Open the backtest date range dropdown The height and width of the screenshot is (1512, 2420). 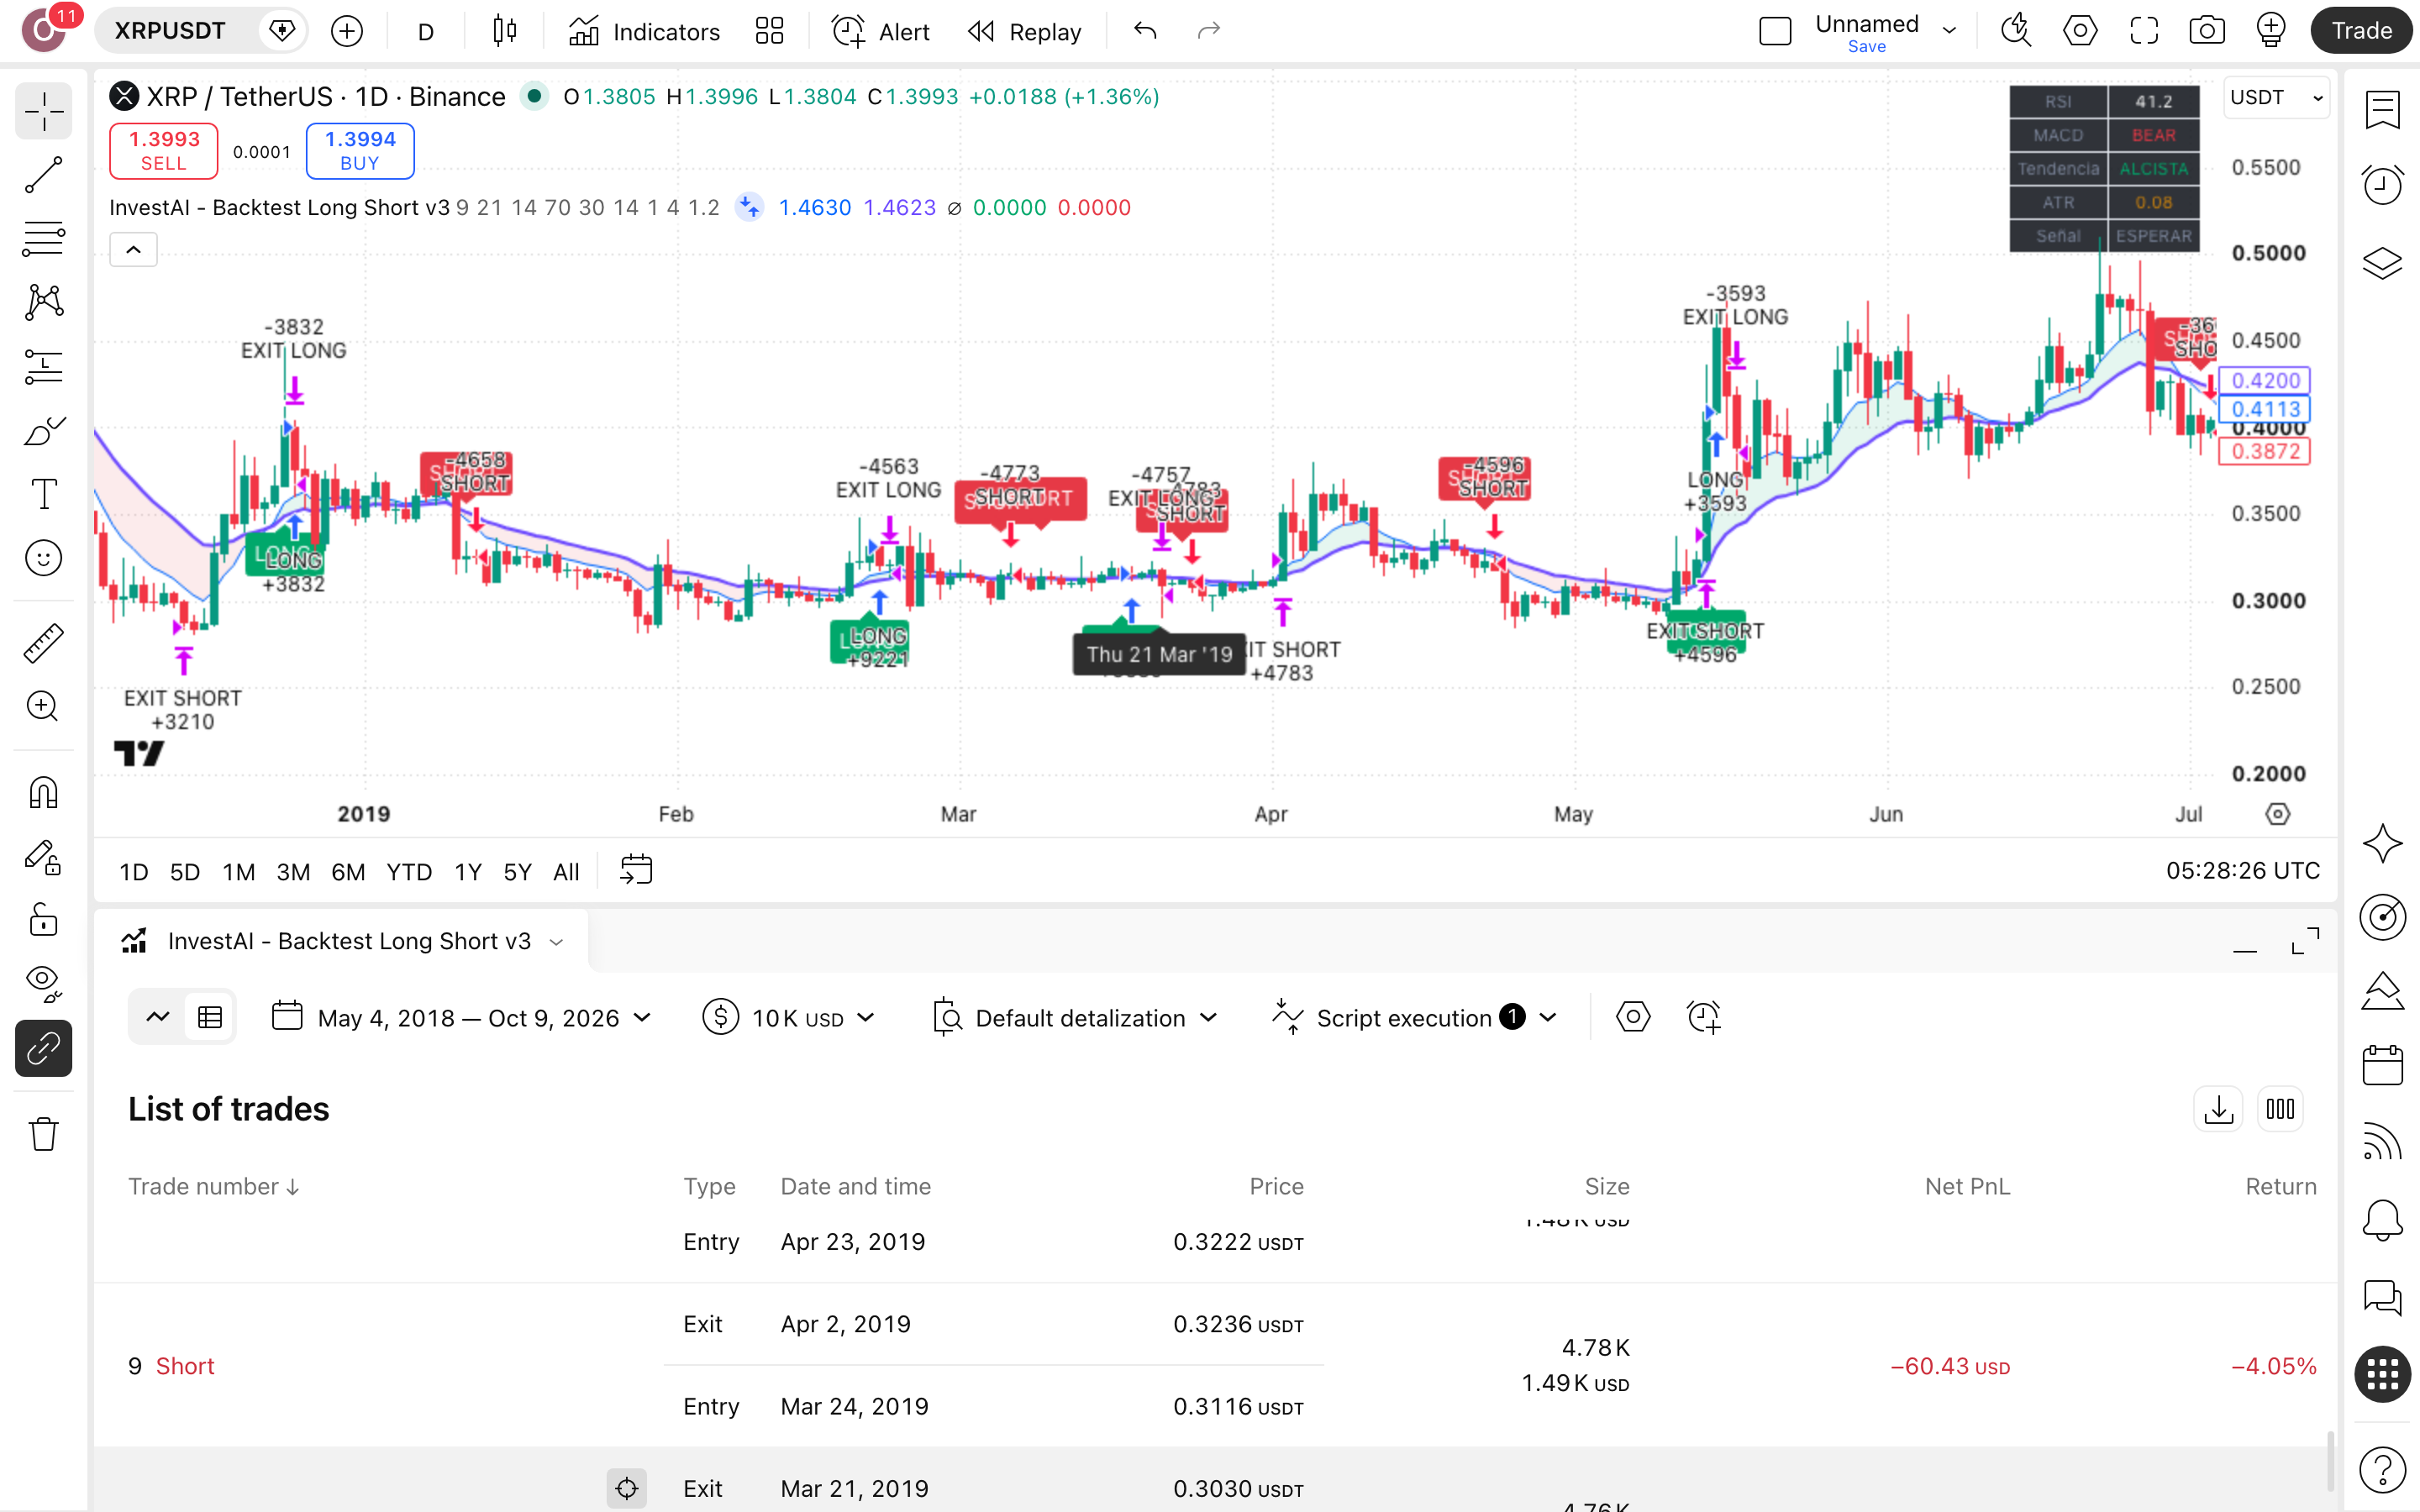[x=463, y=1018]
